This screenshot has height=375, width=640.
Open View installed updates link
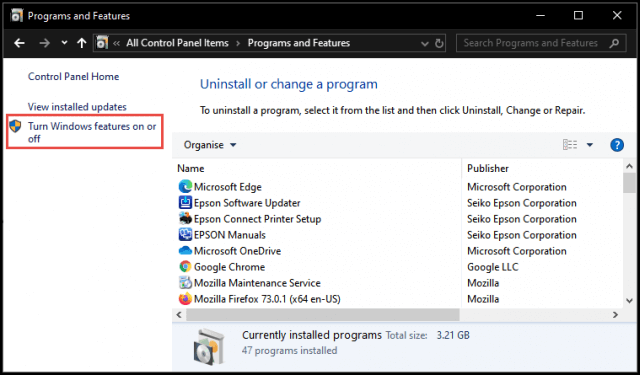click(77, 107)
